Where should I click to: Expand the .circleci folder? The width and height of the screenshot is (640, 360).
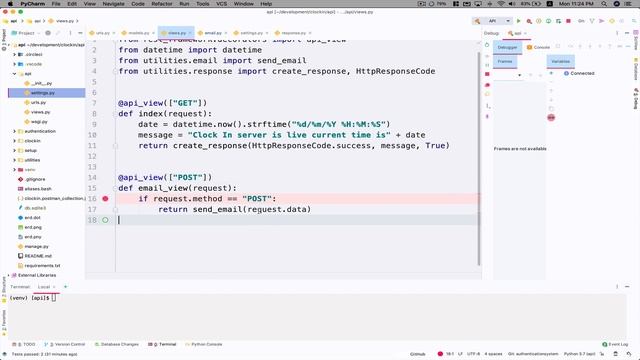click(15, 54)
